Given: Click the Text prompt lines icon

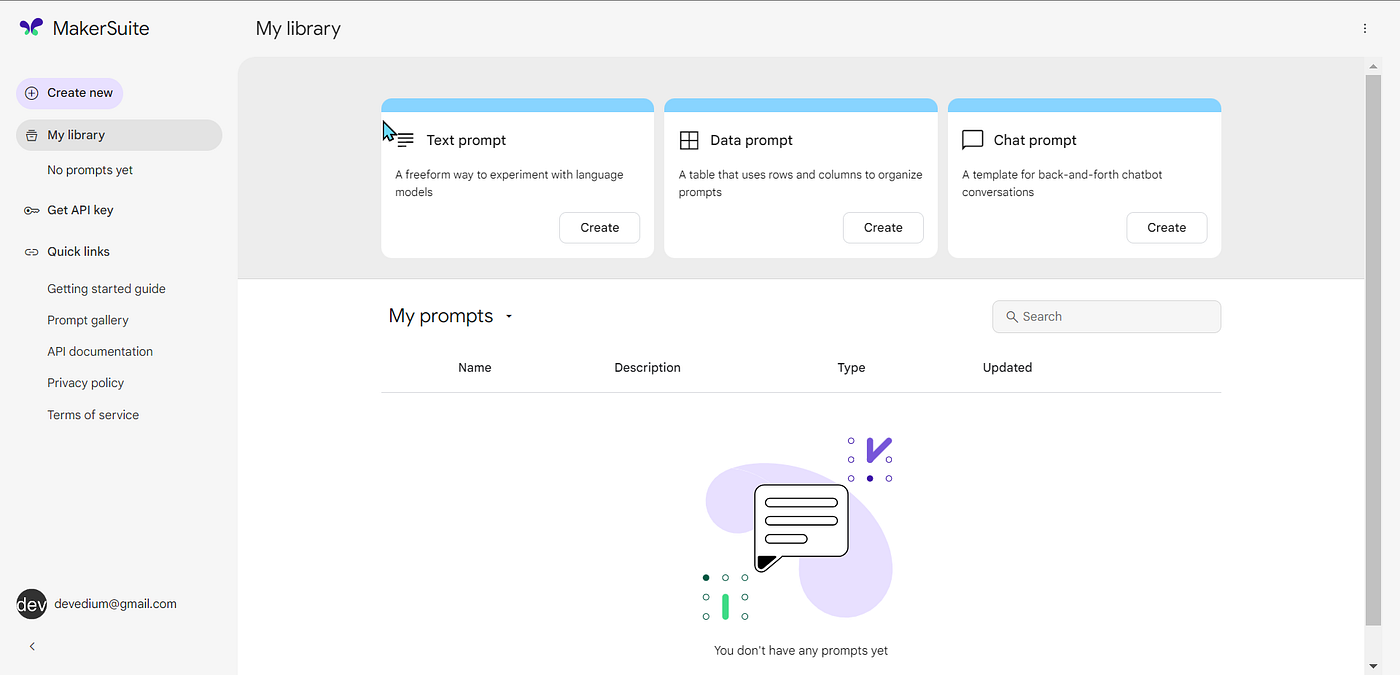Looking at the screenshot, I should pyautogui.click(x=405, y=141).
